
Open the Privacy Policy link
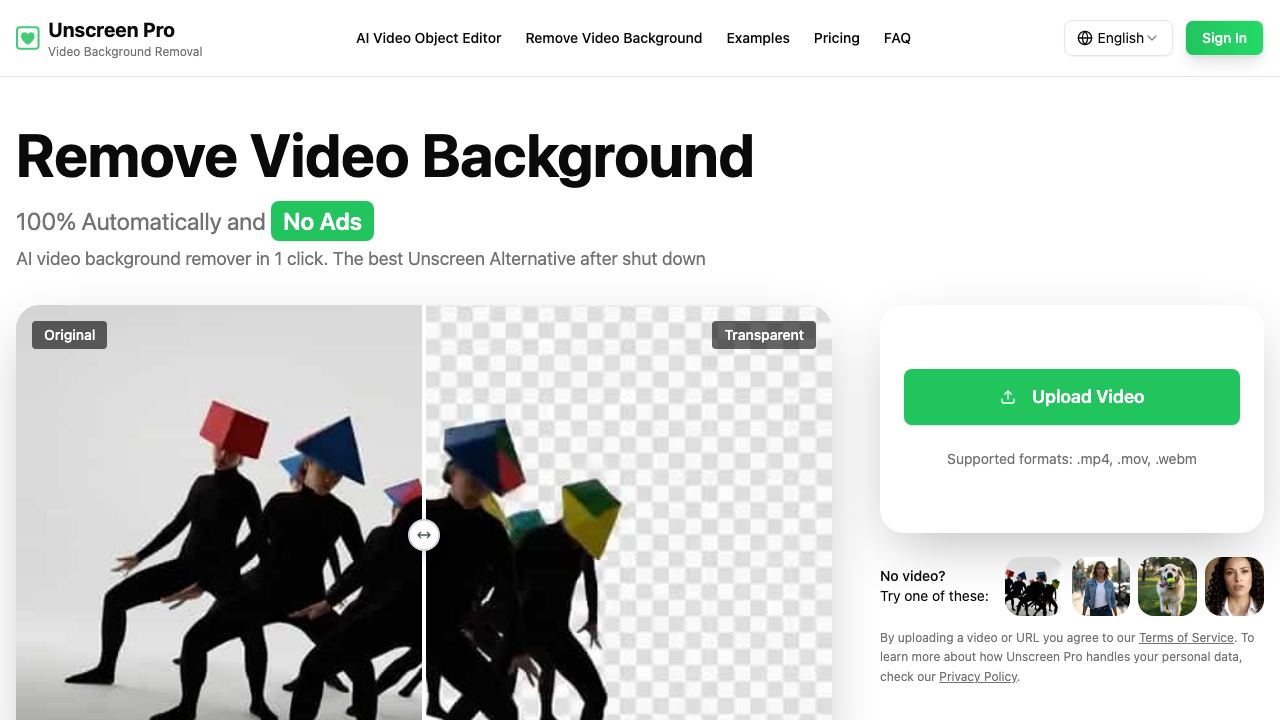click(978, 677)
